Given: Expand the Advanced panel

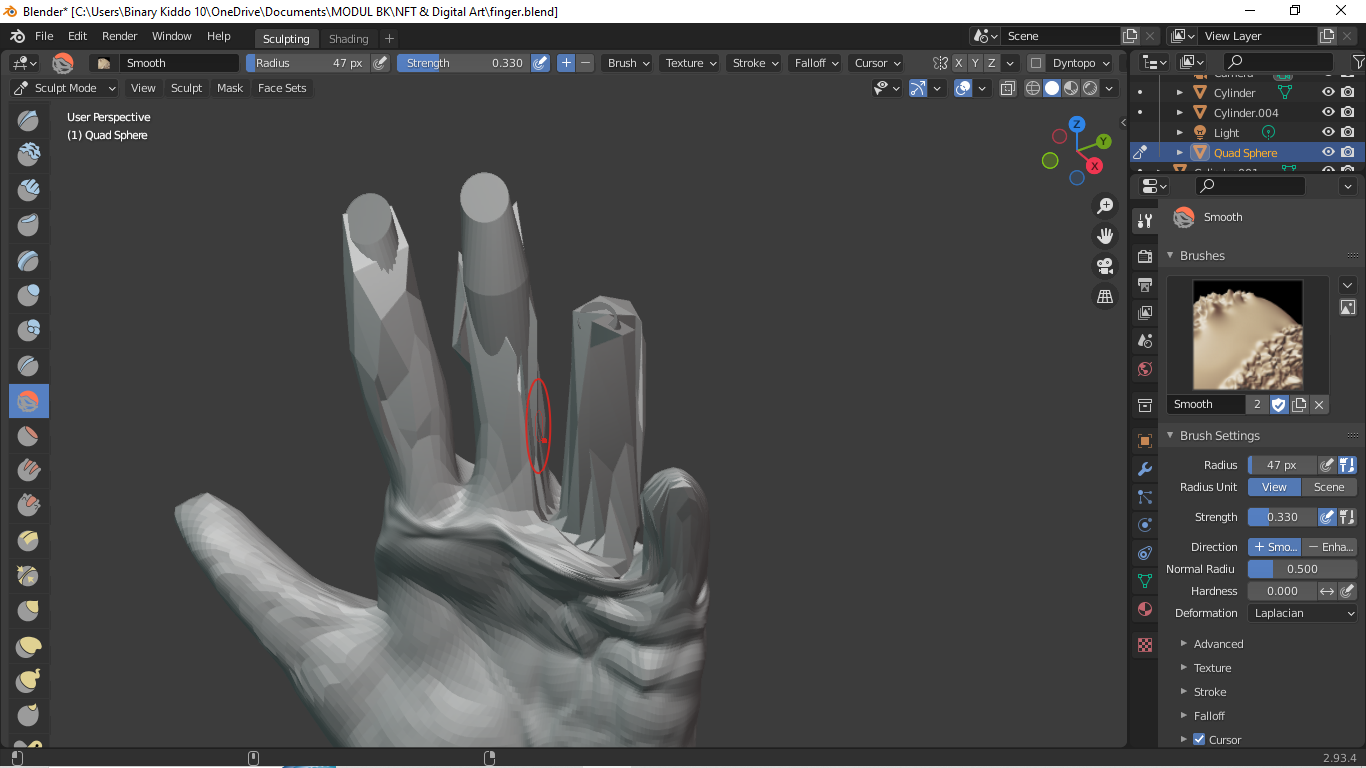Looking at the screenshot, I should click(x=1218, y=644).
